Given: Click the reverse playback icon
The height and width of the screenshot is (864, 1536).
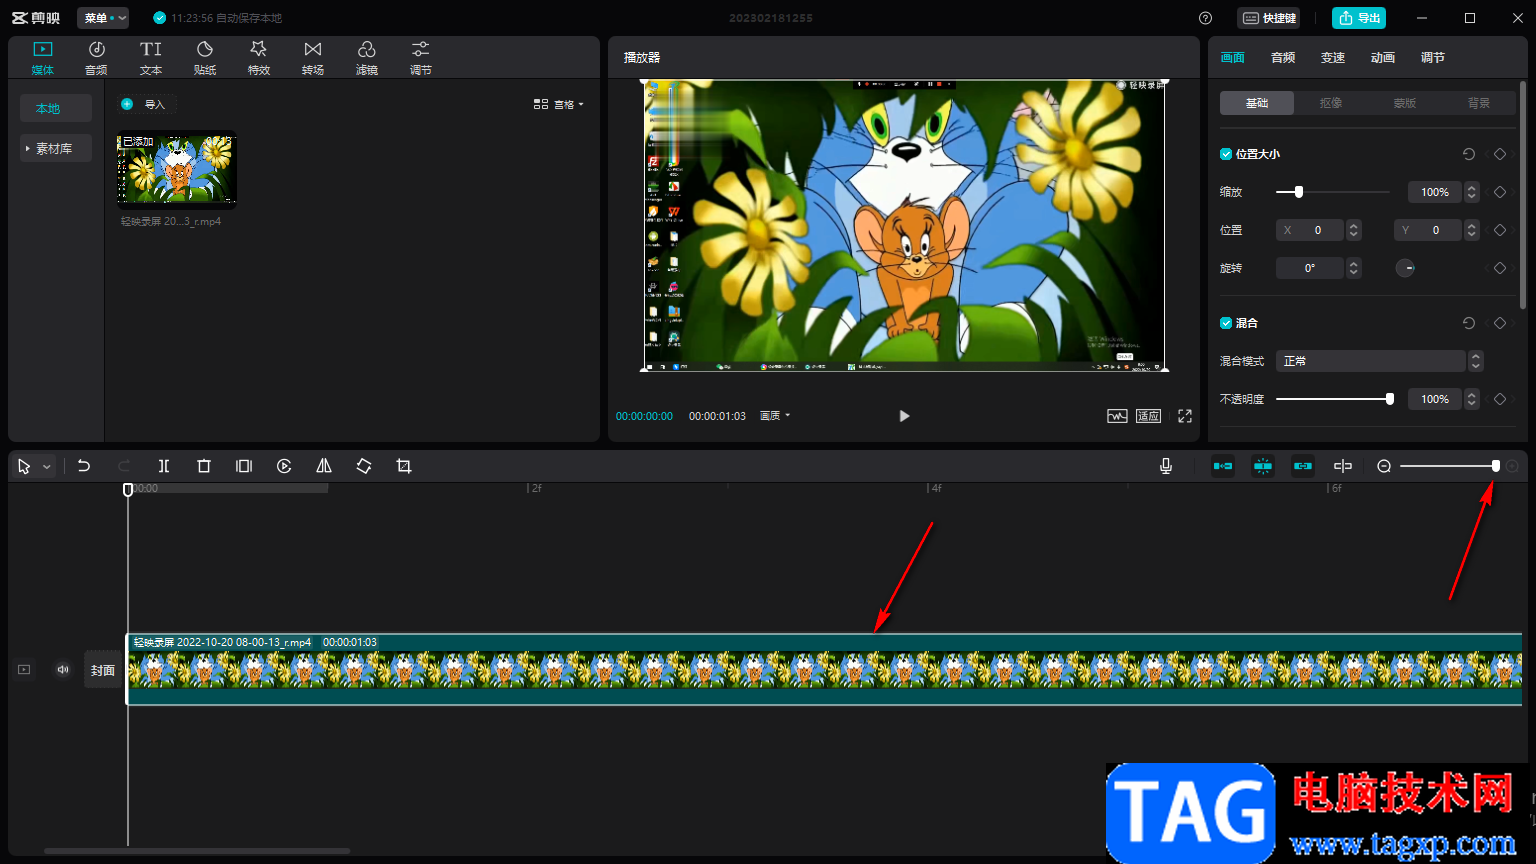Looking at the screenshot, I should pyautogui.click(x=284, y=466).
